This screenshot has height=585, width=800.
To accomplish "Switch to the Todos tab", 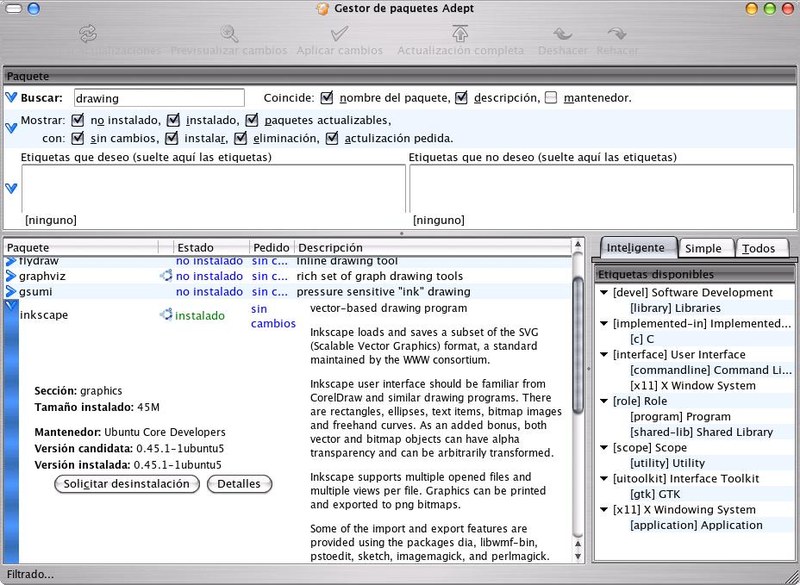I will (762, 248).
